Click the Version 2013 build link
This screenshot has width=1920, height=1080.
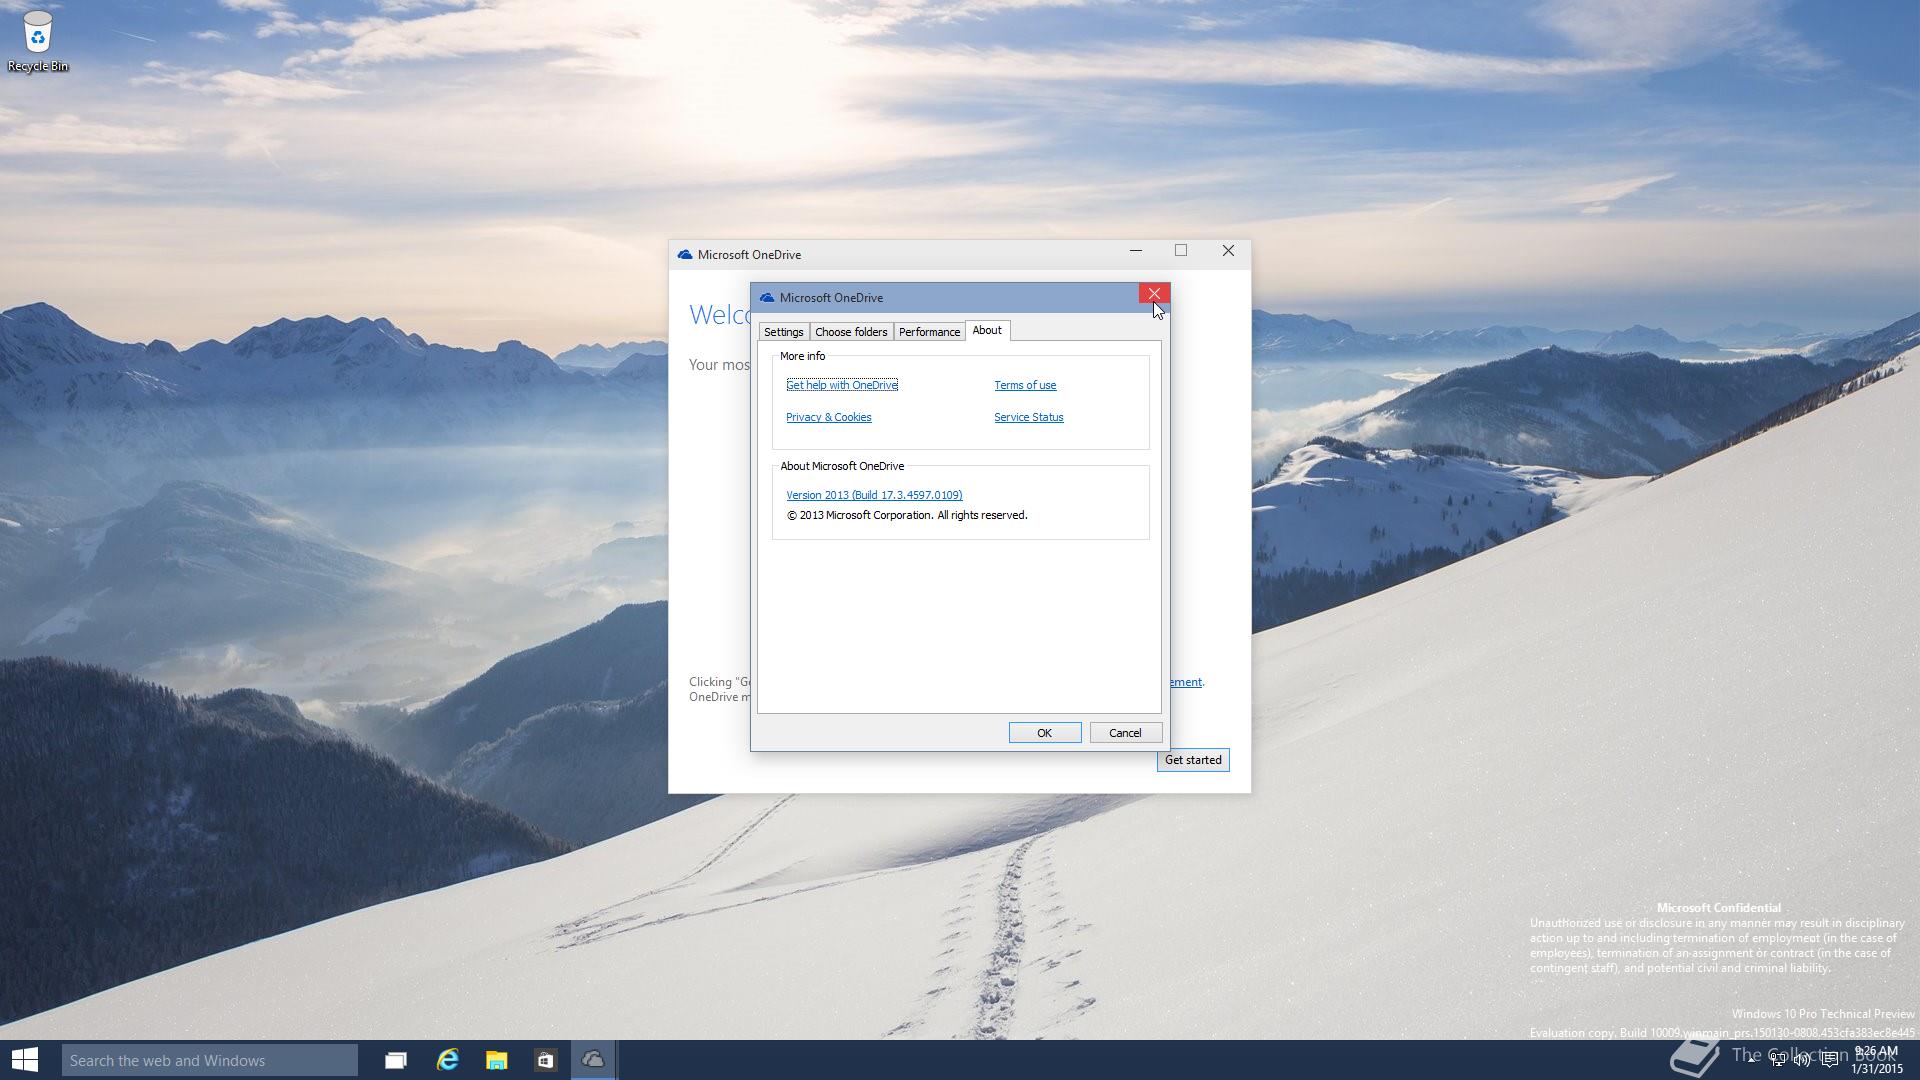(874, 495)
